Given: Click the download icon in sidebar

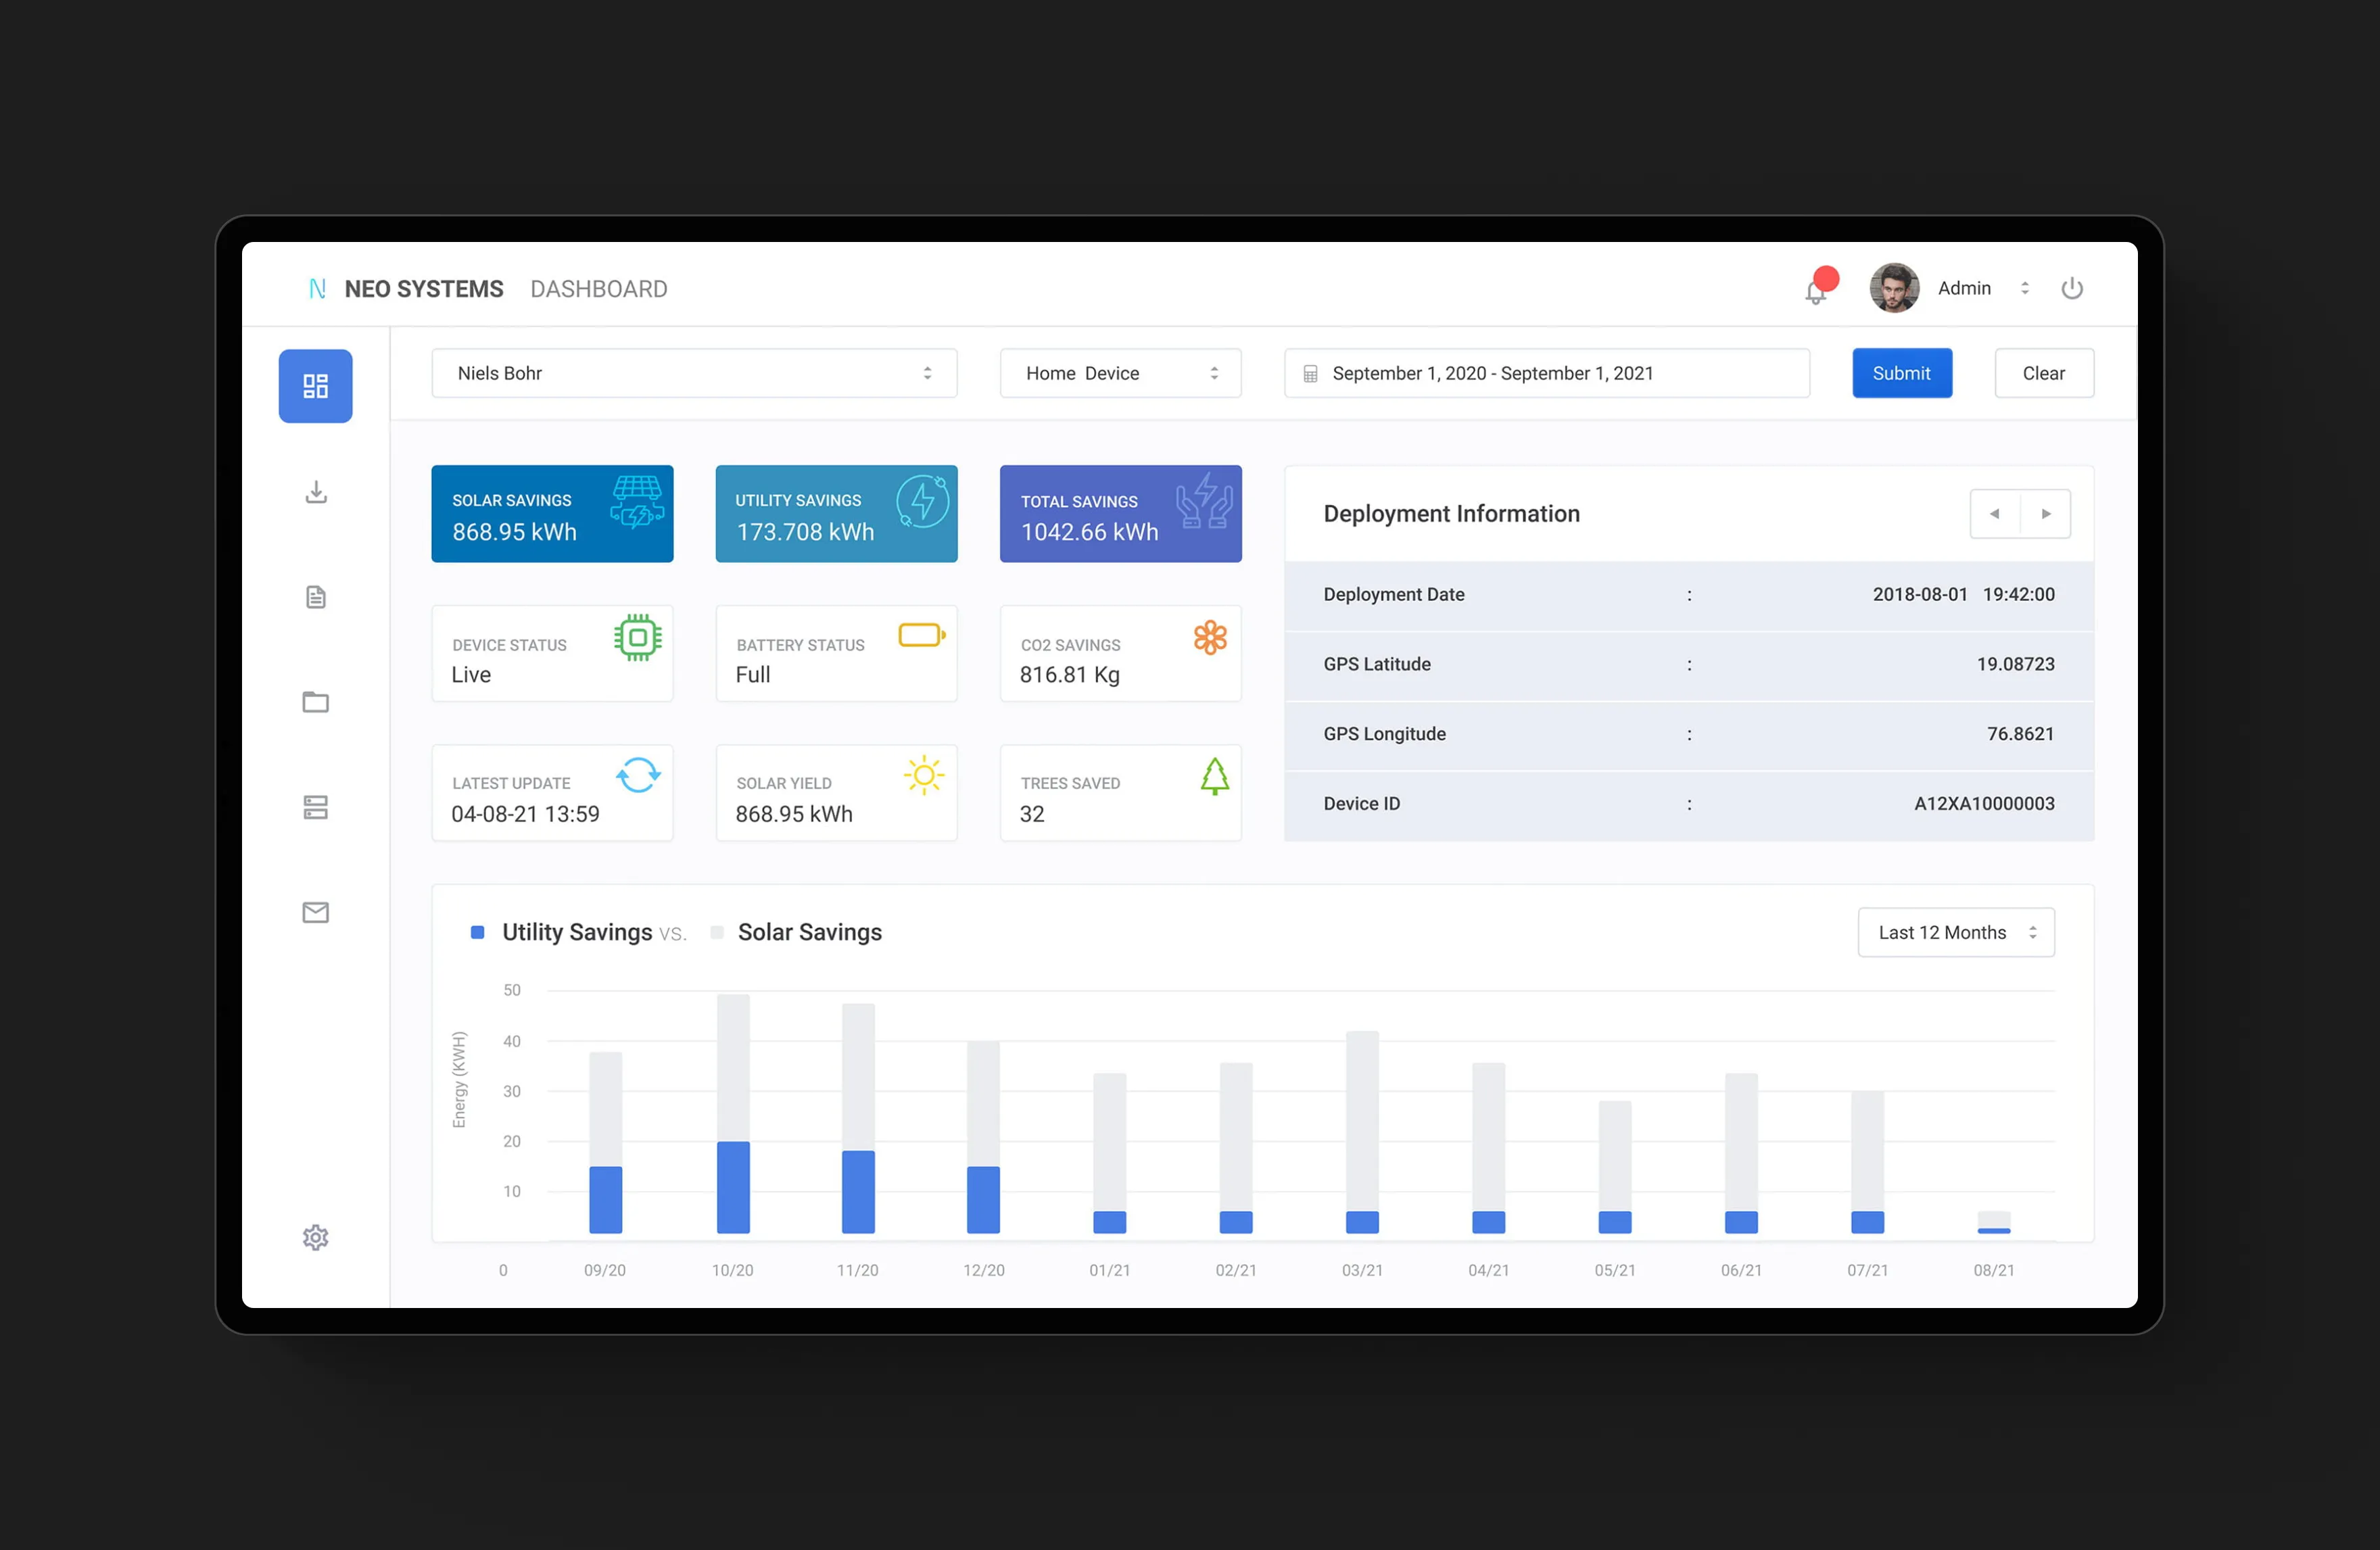Looking at the screenshot, I should 315,492.
